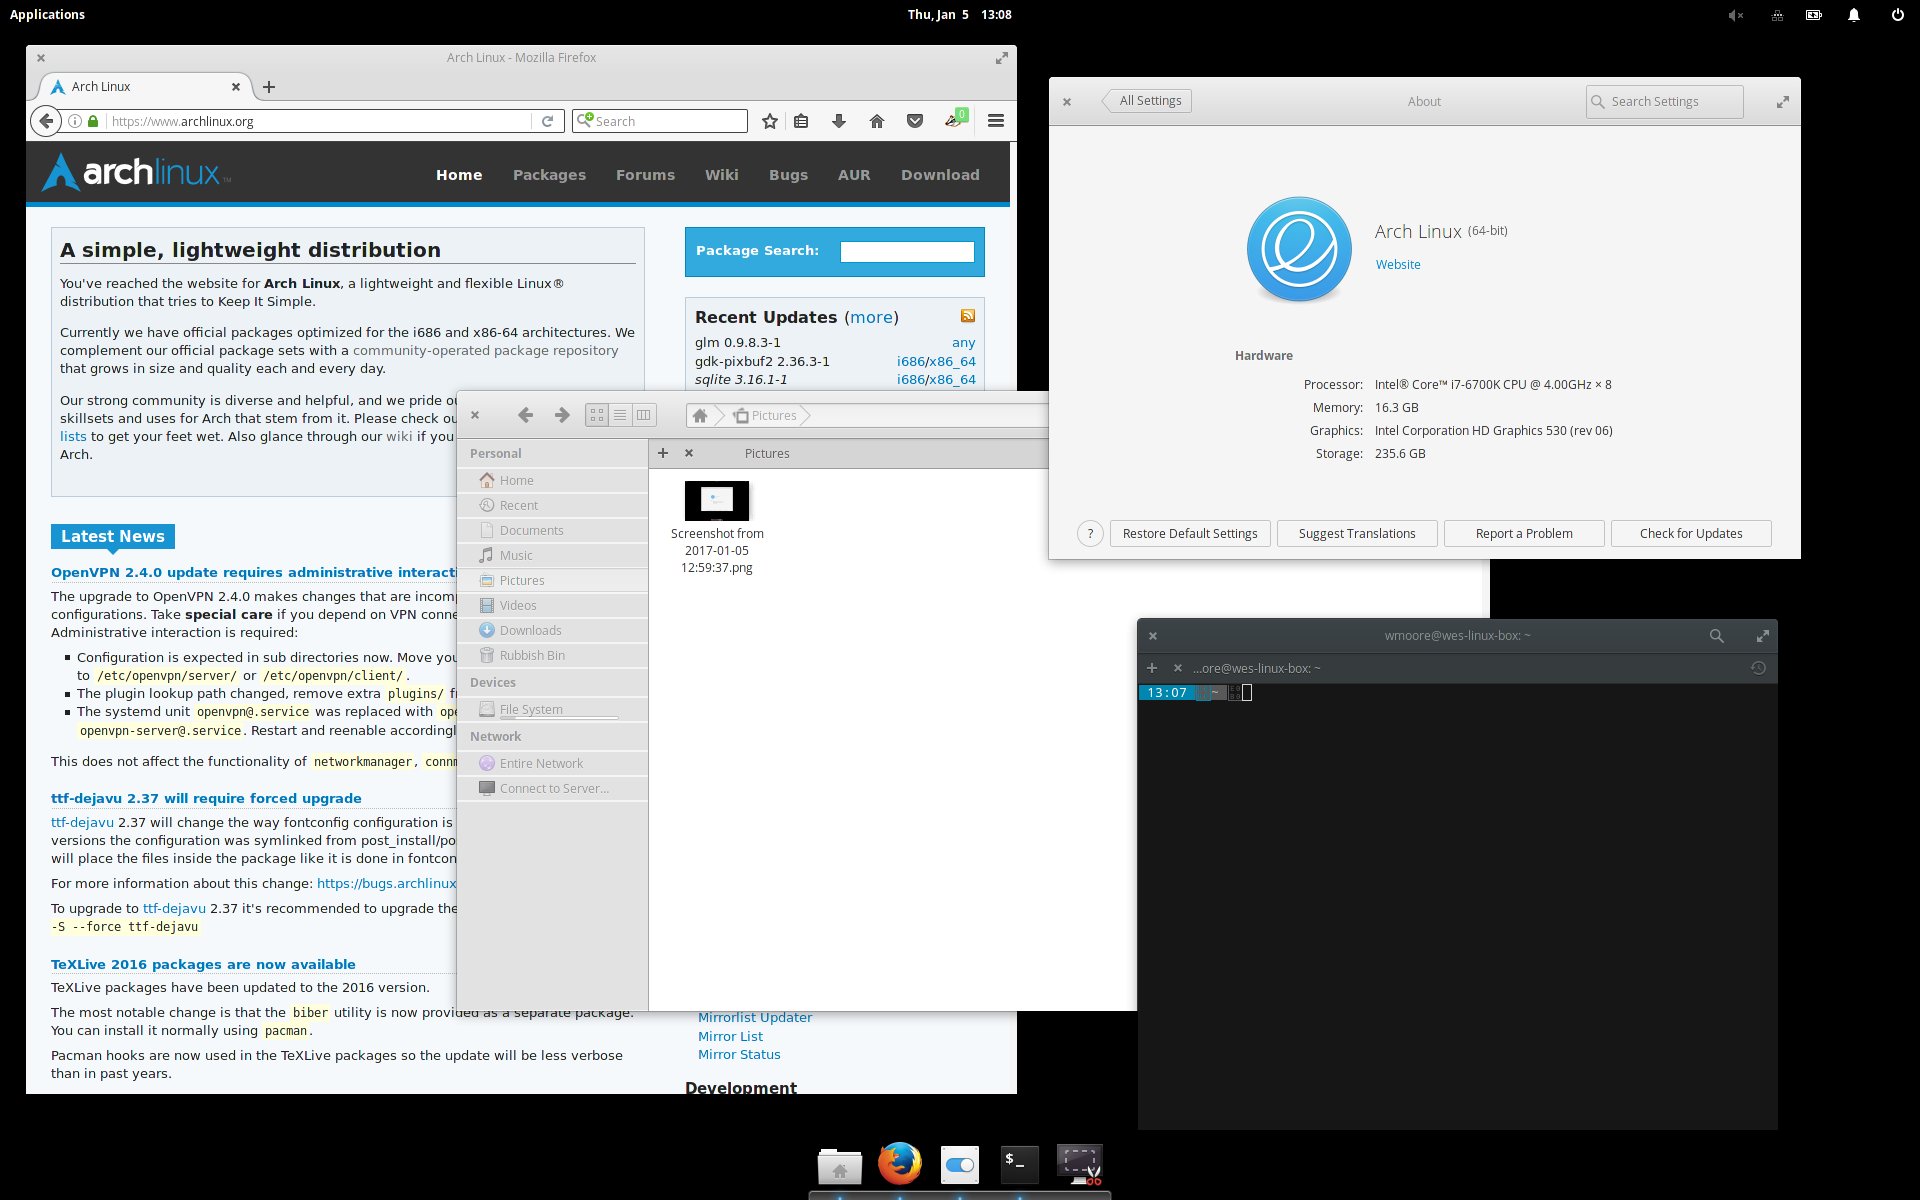Viewport: 1920px width, 1200px height.
Task: Open the Packages nav item on archlinux.org
Action: [x=549, y=175]
